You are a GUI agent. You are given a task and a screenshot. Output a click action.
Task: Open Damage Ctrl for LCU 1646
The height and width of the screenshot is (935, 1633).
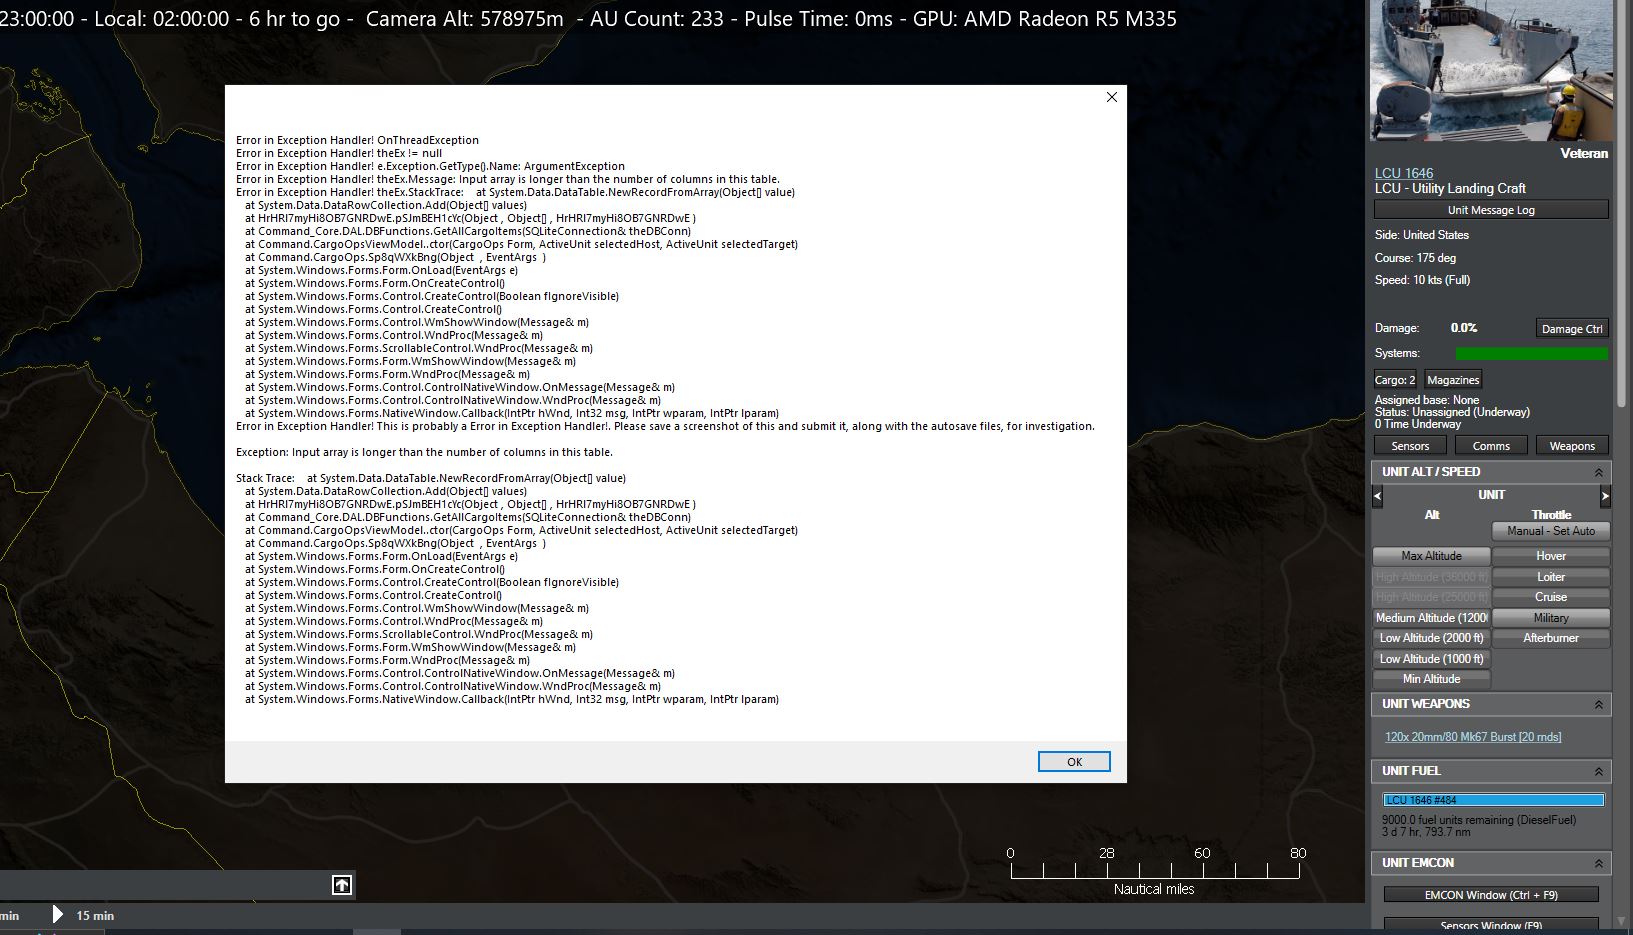point(1571,327)
